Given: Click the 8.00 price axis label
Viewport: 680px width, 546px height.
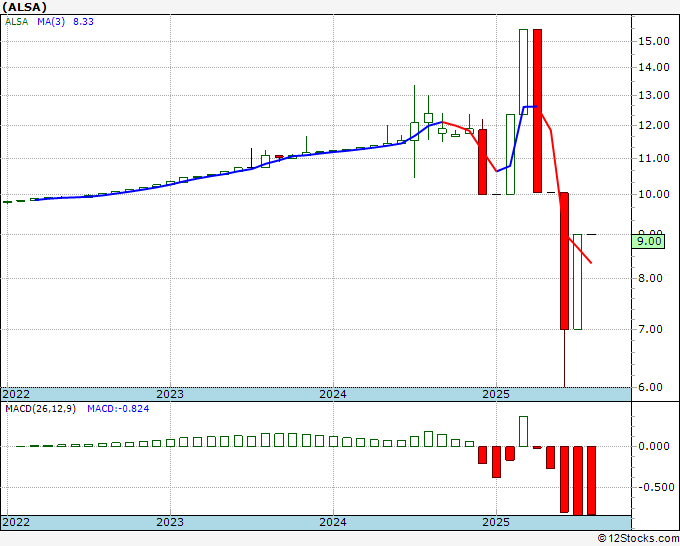Looking at the screenshot, I should tap(651, 278).
